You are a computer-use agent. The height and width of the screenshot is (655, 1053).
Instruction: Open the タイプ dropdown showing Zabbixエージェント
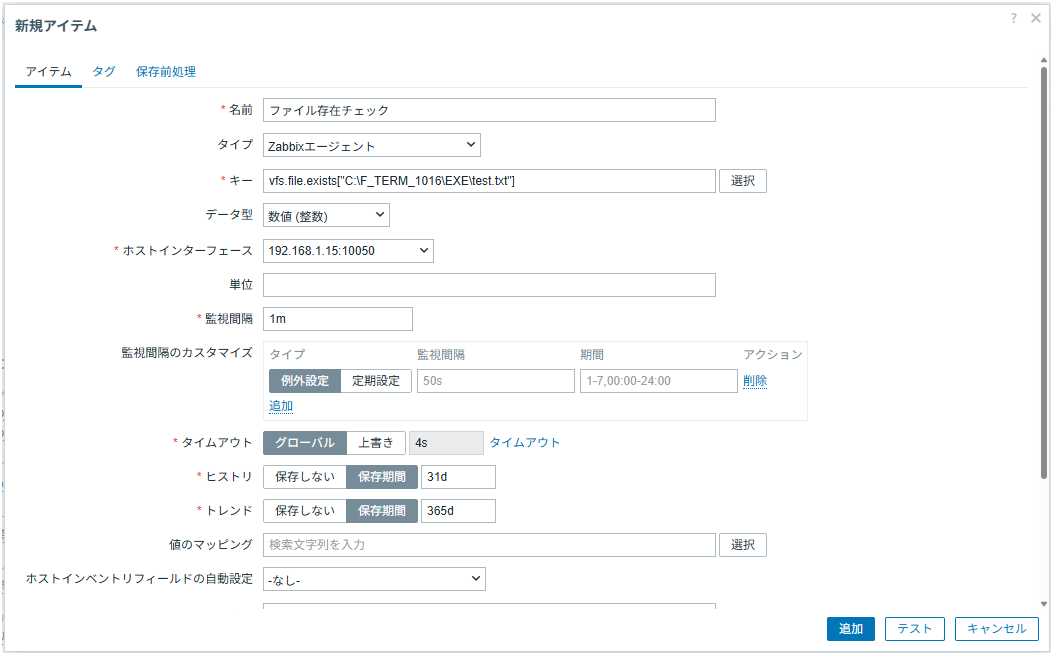372,146
